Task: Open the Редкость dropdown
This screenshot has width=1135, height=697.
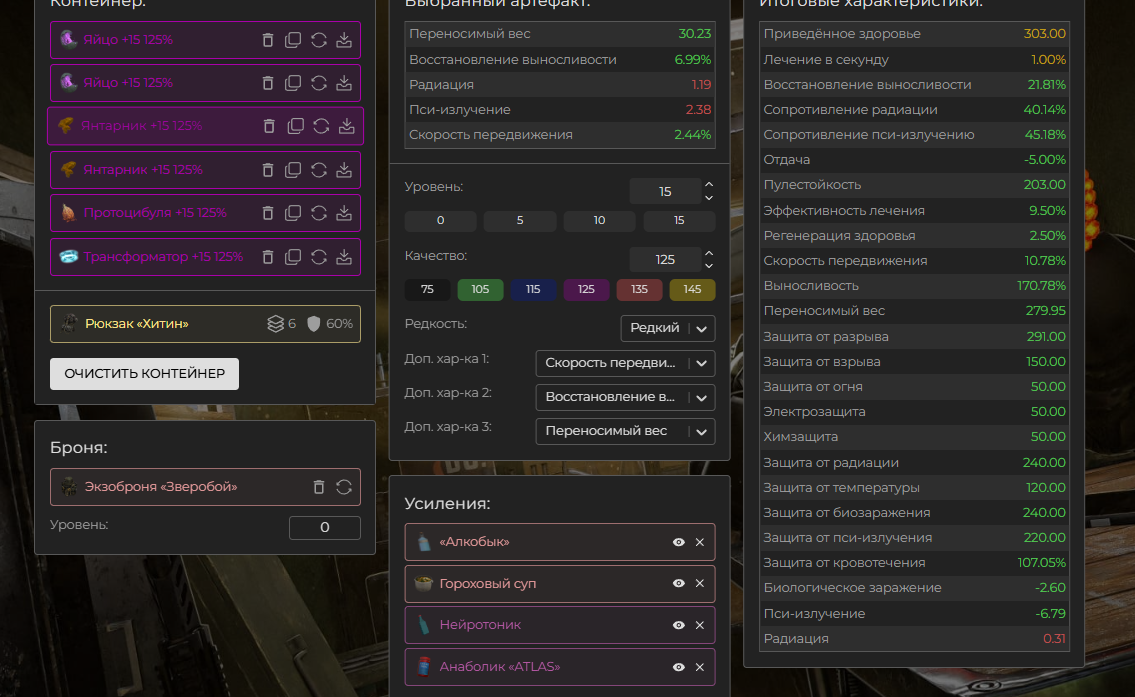Action: 667,328
